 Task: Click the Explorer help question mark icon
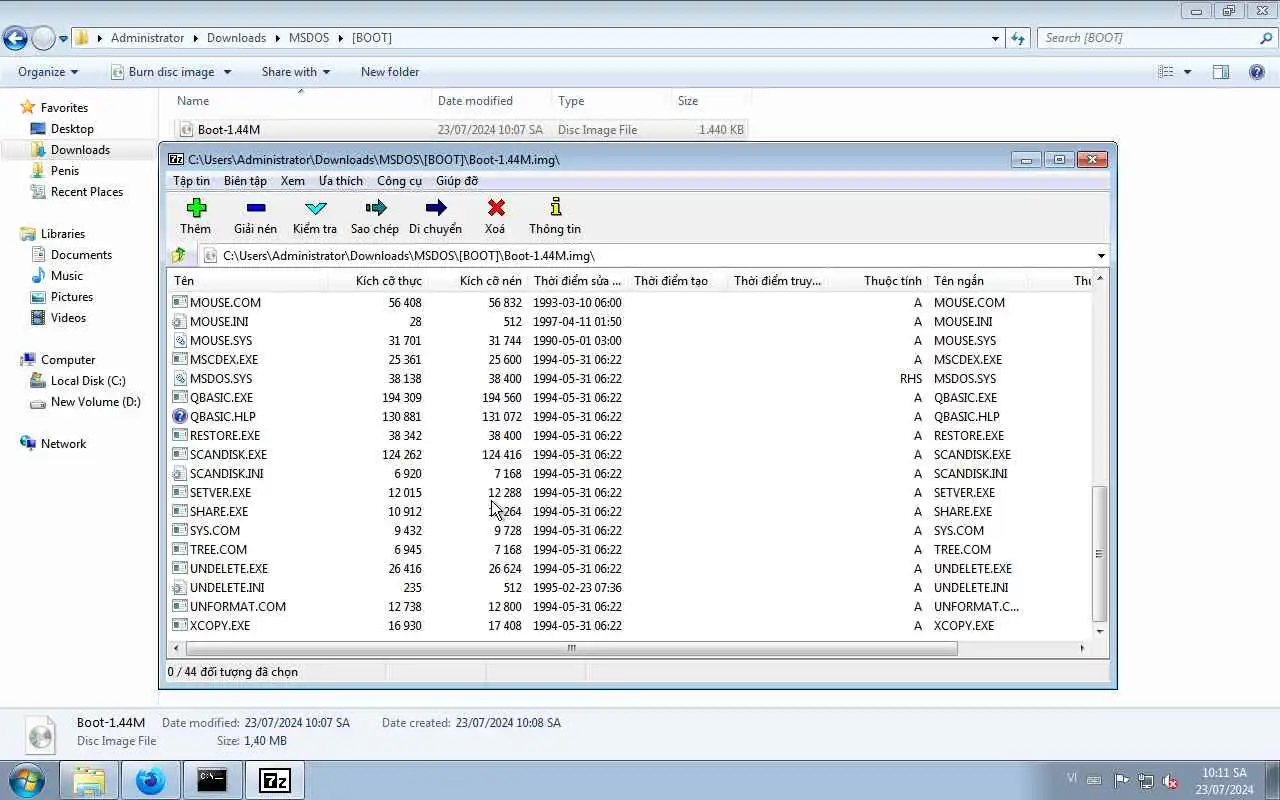[x=1257, y=72]
